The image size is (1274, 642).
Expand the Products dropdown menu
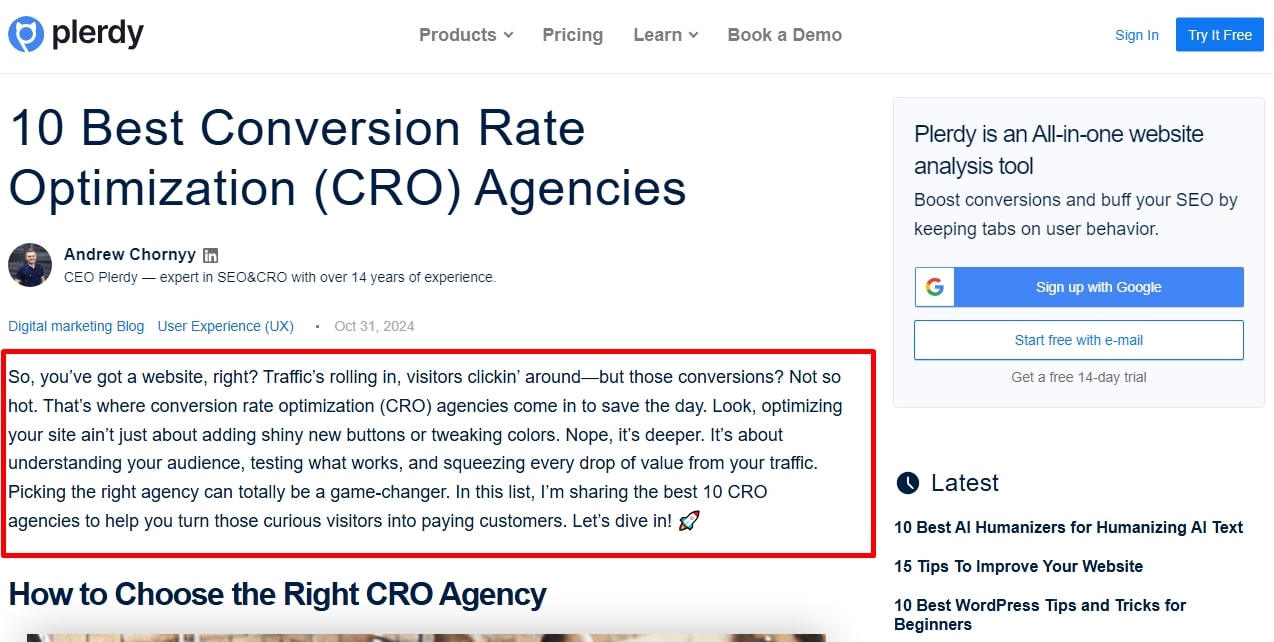click(458, 34)
